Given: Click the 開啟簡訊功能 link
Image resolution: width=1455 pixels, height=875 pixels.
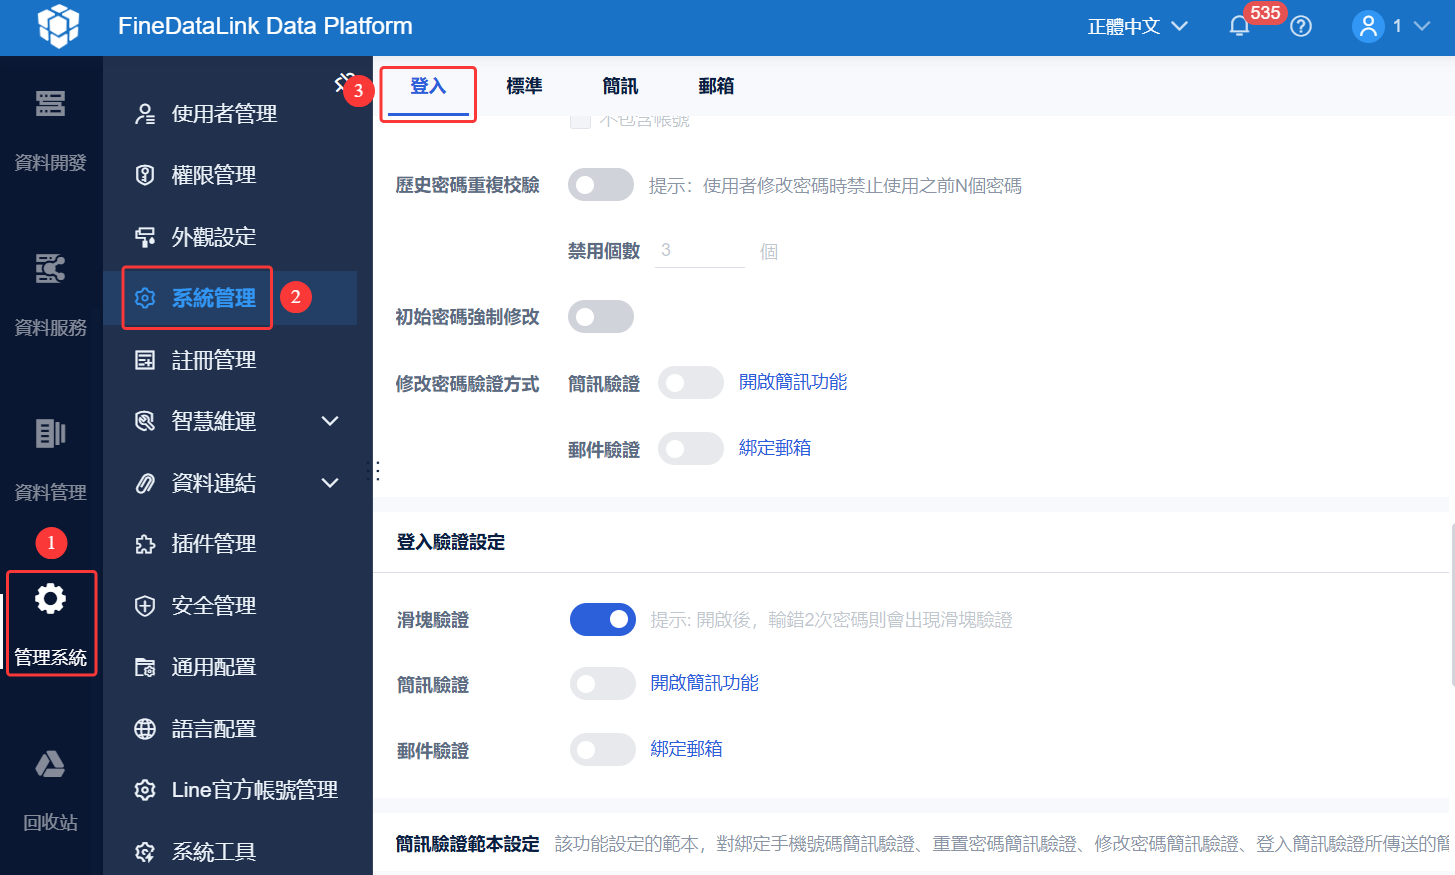Looking at the screenshot, I should click(x=792, y=382).
